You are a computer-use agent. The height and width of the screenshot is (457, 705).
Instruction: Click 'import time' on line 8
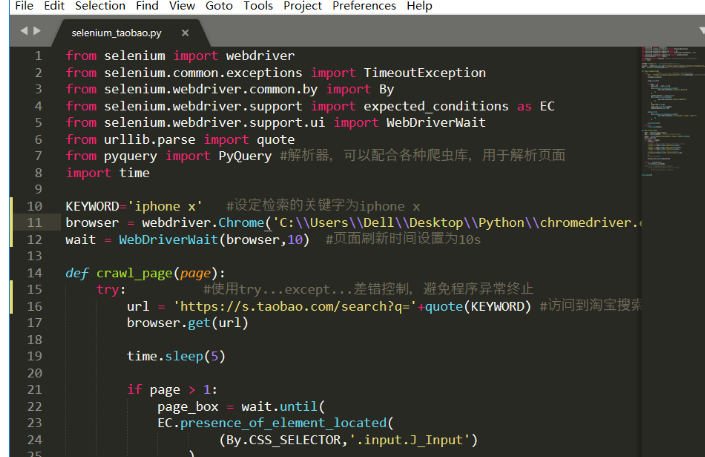tap(107, 173)
